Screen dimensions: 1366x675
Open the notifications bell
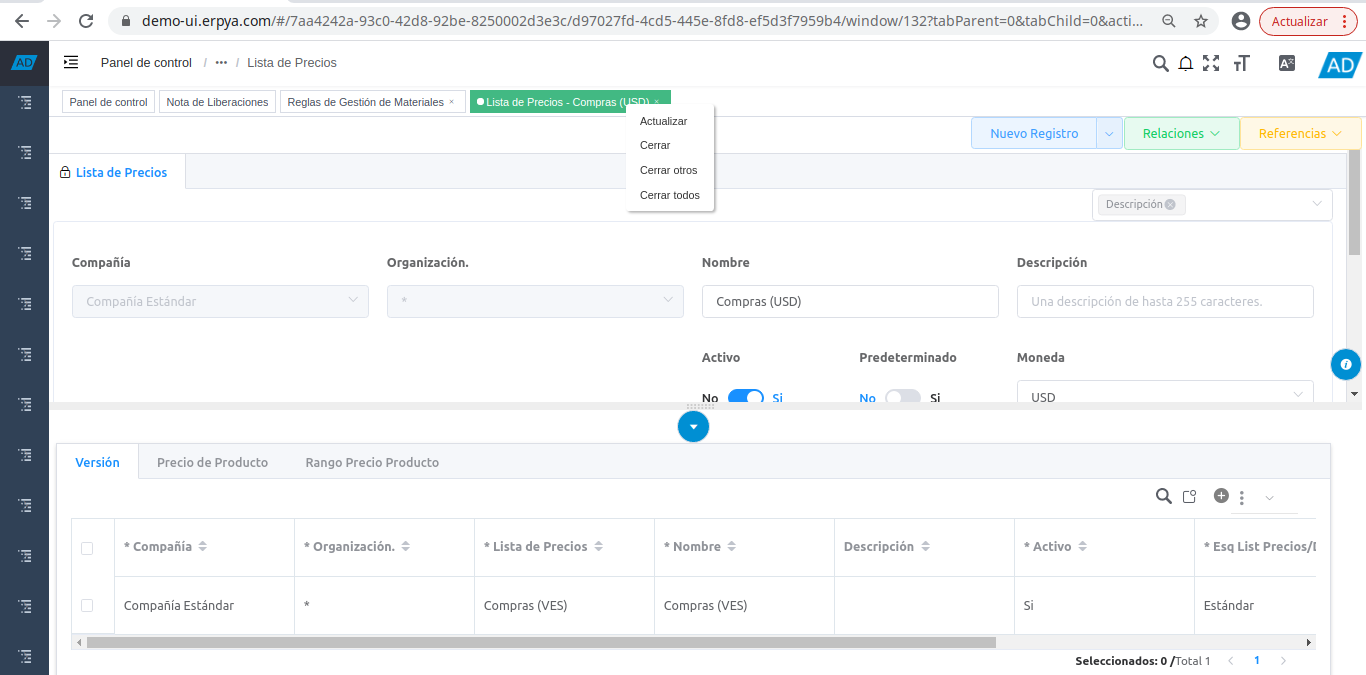1185,63
